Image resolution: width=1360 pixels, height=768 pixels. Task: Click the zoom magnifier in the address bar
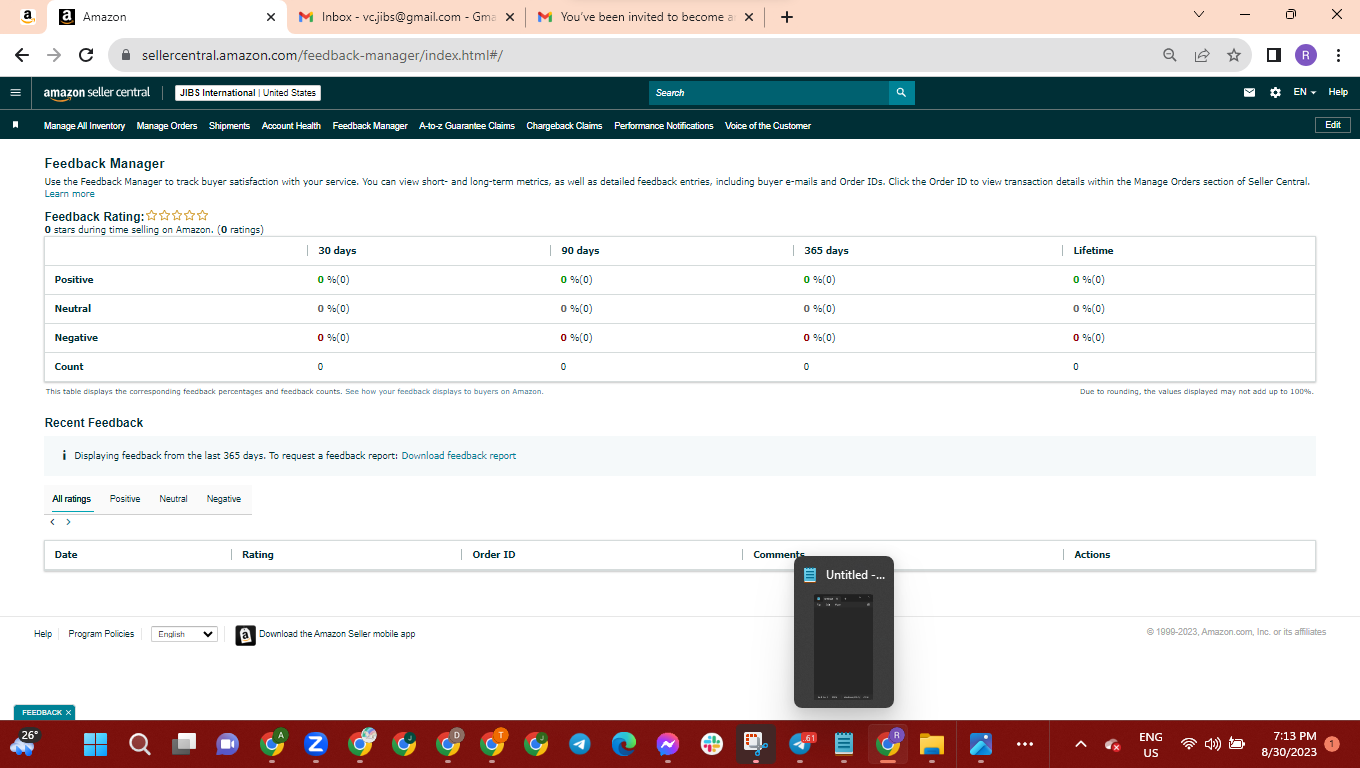tap(1169, 55)
